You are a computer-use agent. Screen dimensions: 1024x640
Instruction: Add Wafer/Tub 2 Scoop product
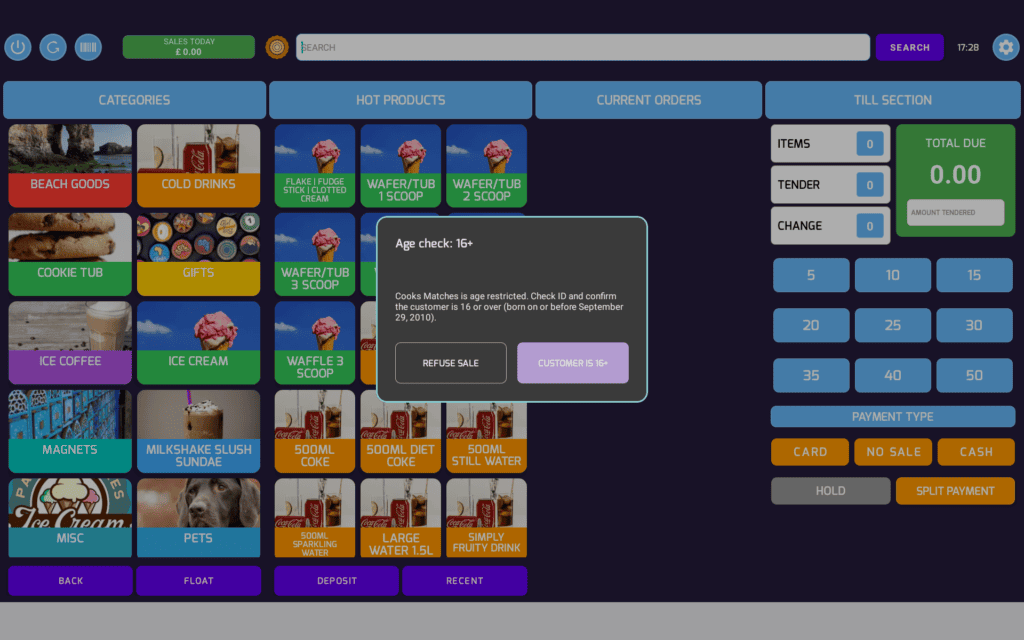pos(487,165)
